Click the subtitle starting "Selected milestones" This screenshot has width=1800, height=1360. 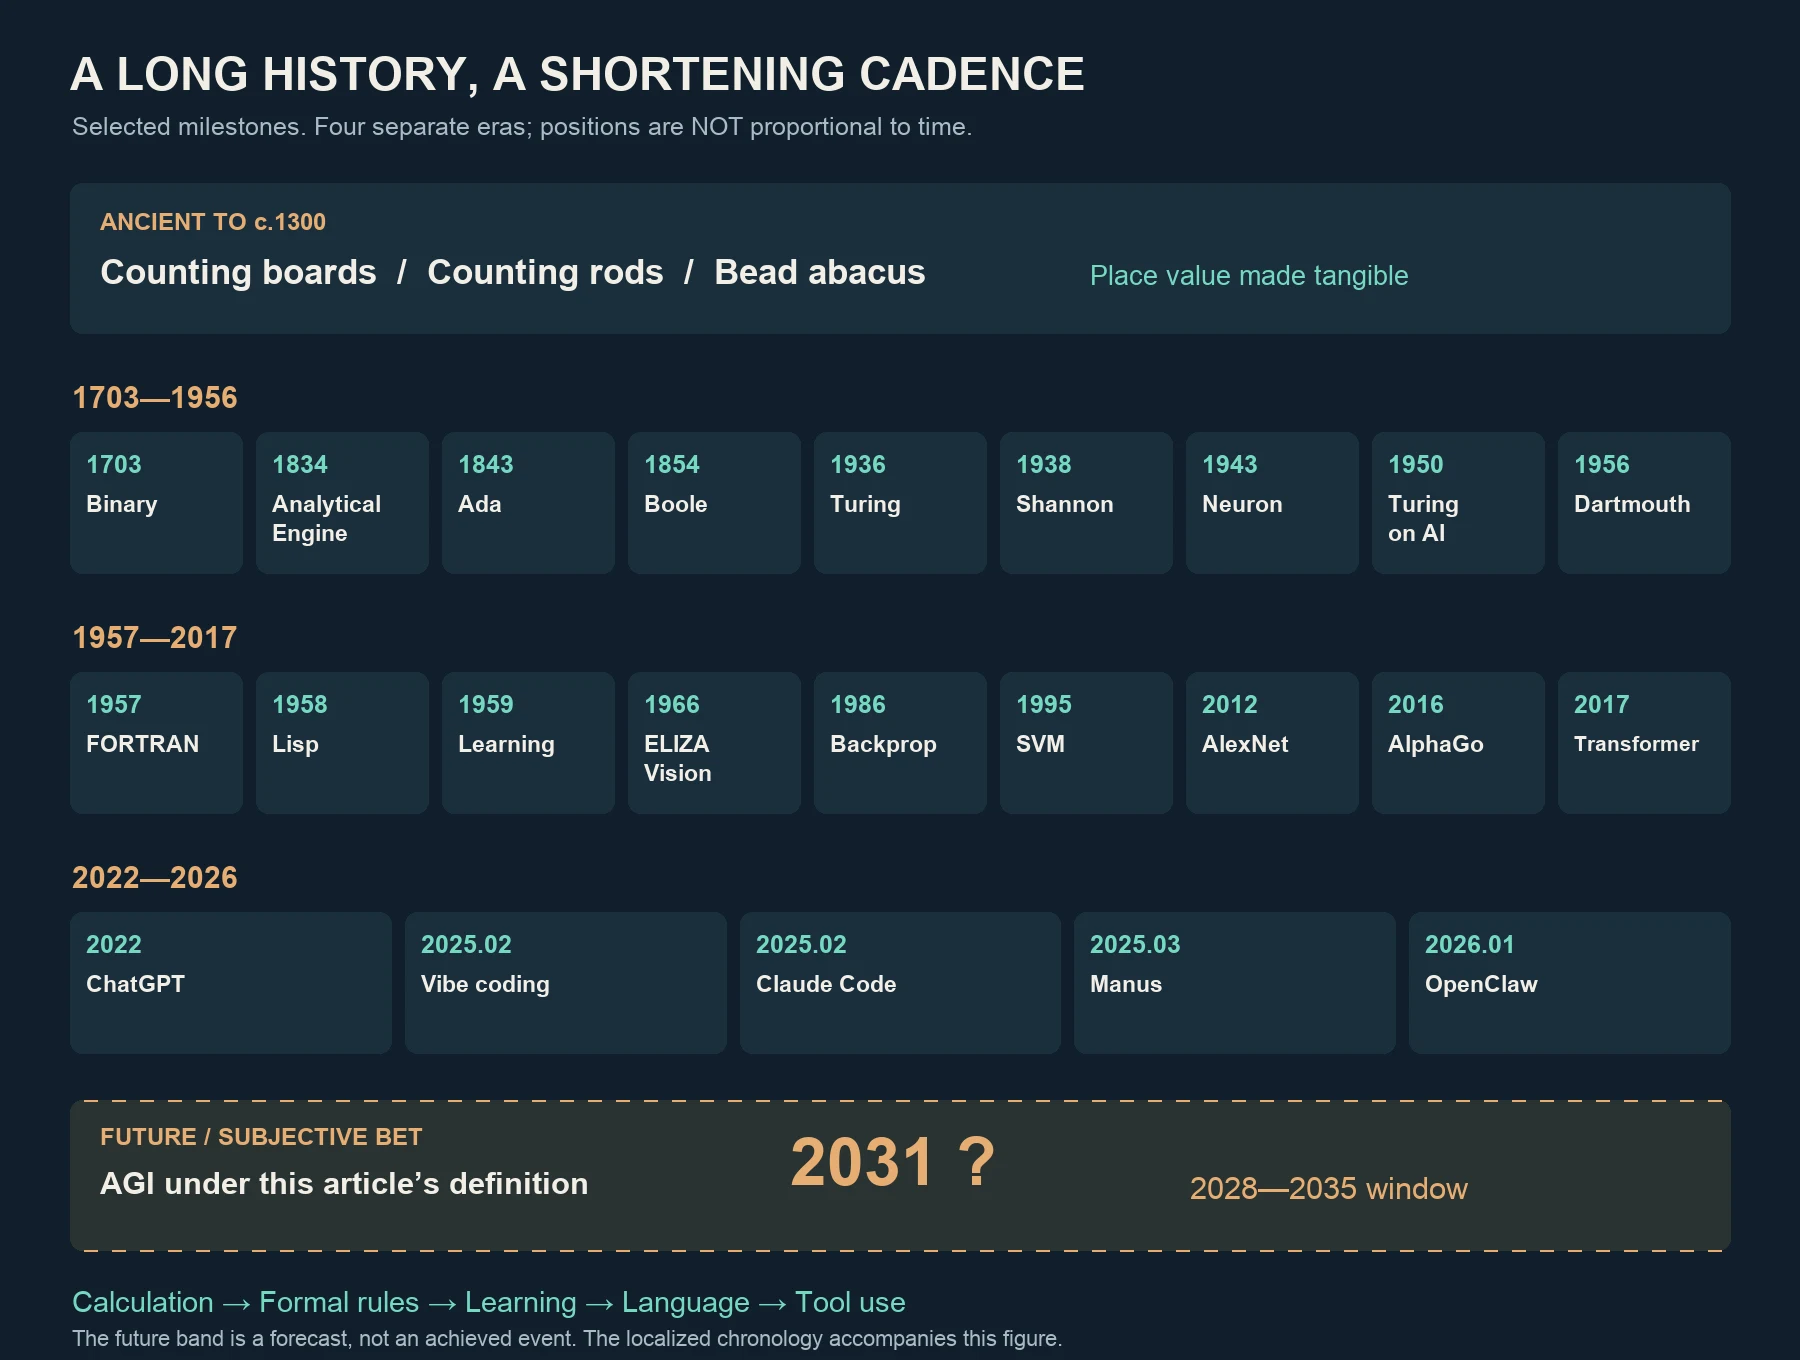click(x=522, y=127)
